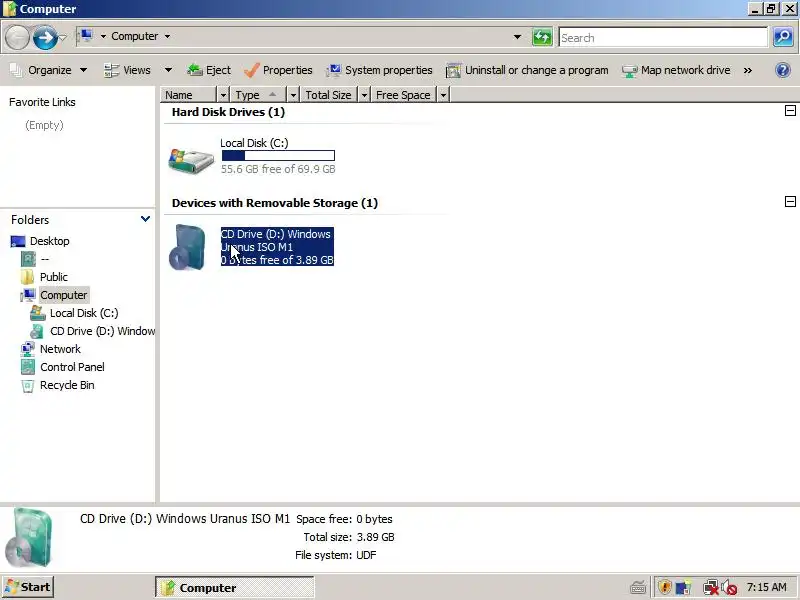Click Devices with Removable Storage header

point(274,203)
